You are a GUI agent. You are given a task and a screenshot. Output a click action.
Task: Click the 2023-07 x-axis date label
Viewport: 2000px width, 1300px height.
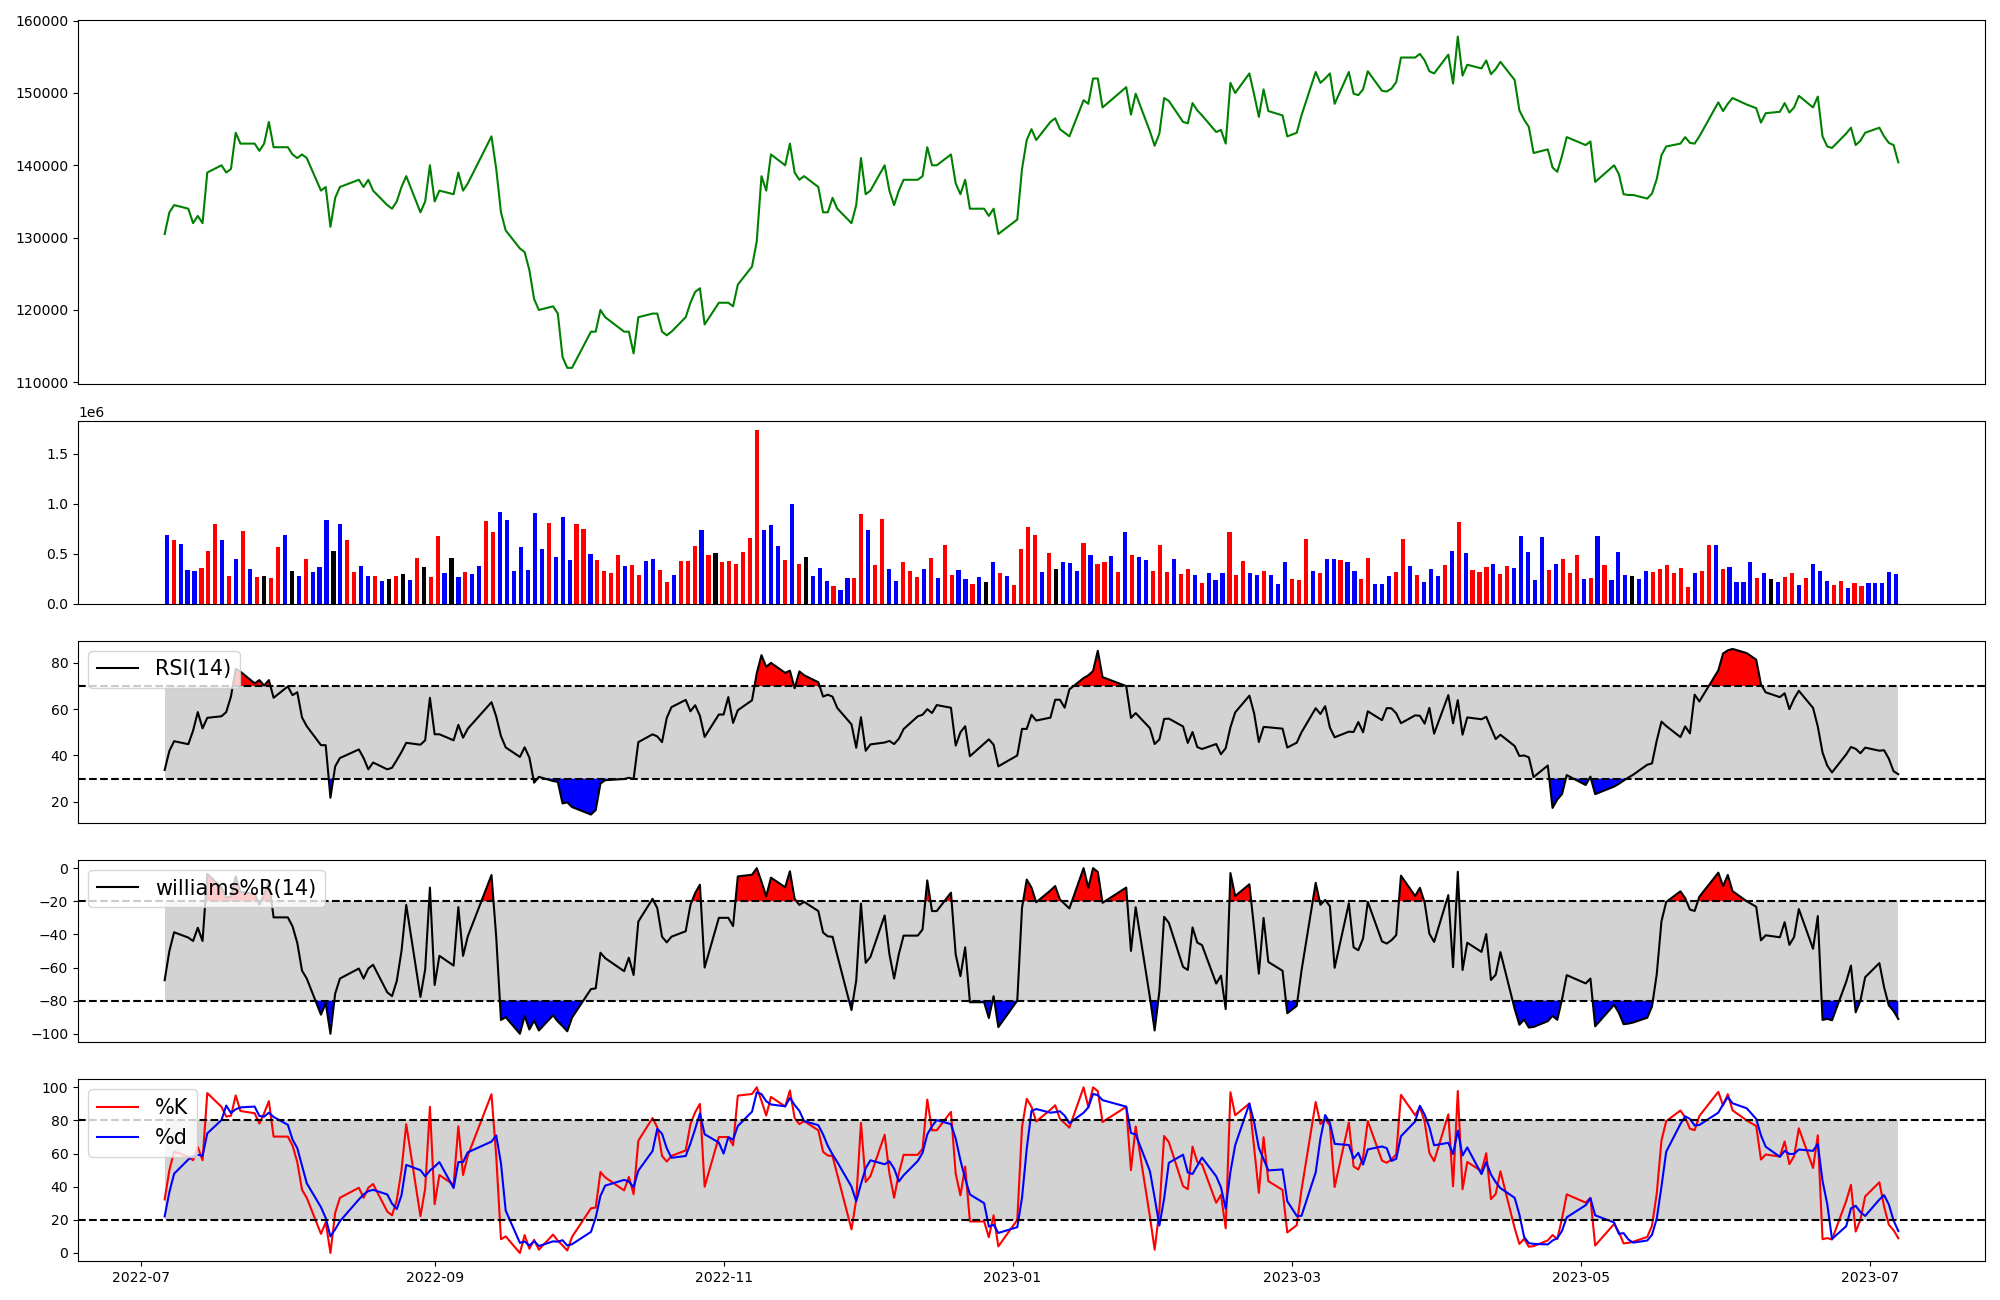[x=1870, y=1277]
